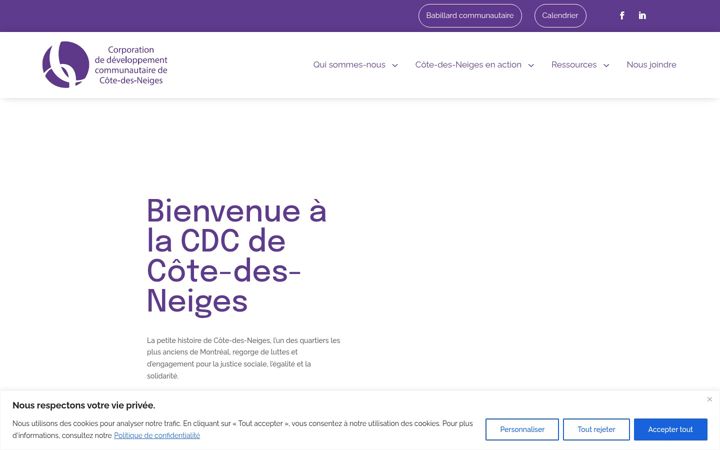Open the Politique de confidentialité link

[x=157, y=435]
